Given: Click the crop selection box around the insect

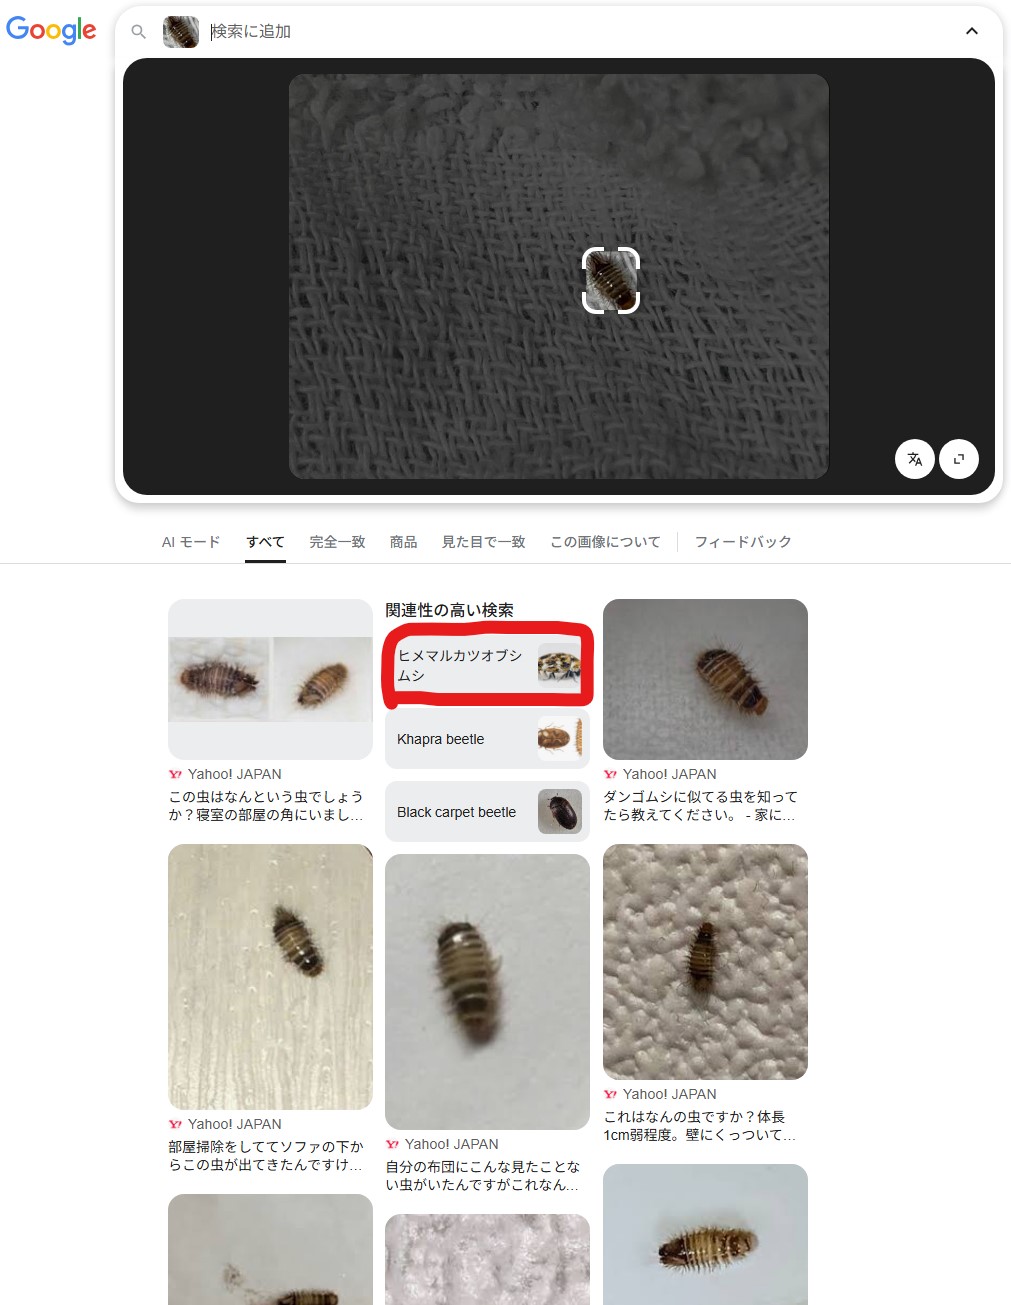Looking at the screenshot, I should [x=611, y=280].
